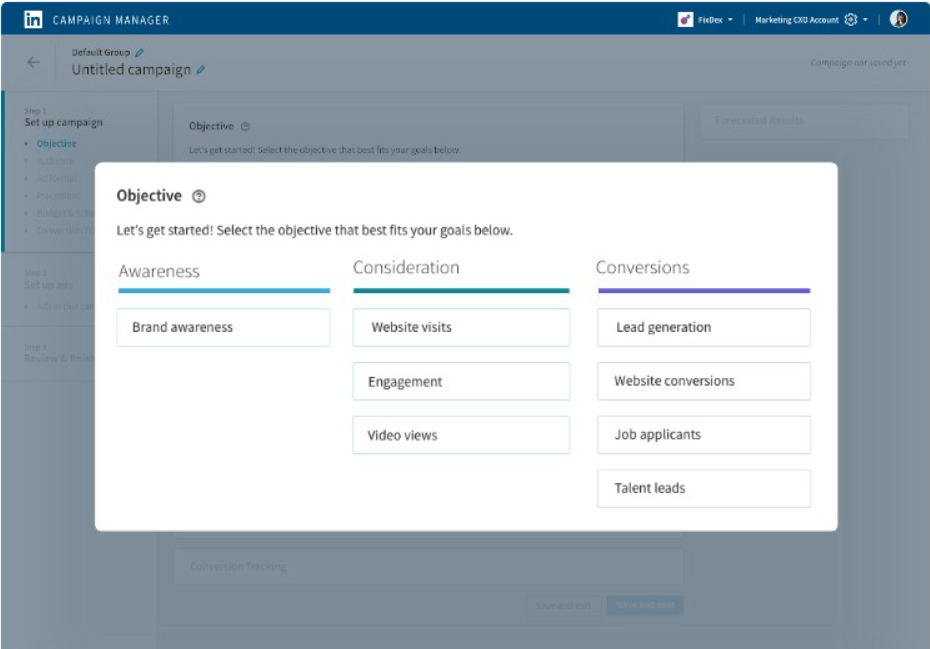Screen dimensions: 930x649
Task: Go to the Audience step in the sidebar
Action: click(55, 161)
